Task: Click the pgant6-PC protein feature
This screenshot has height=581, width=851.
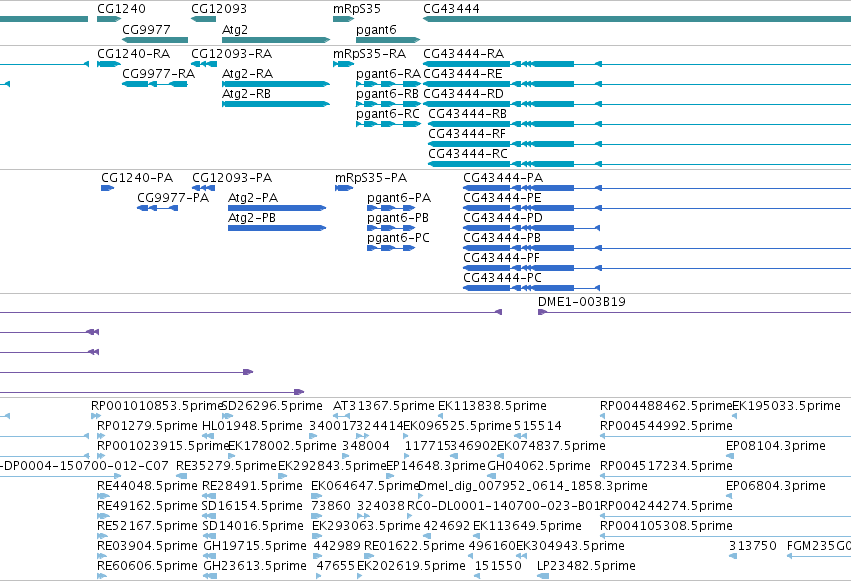Action: pyautogui.click(x=391, y=248)
